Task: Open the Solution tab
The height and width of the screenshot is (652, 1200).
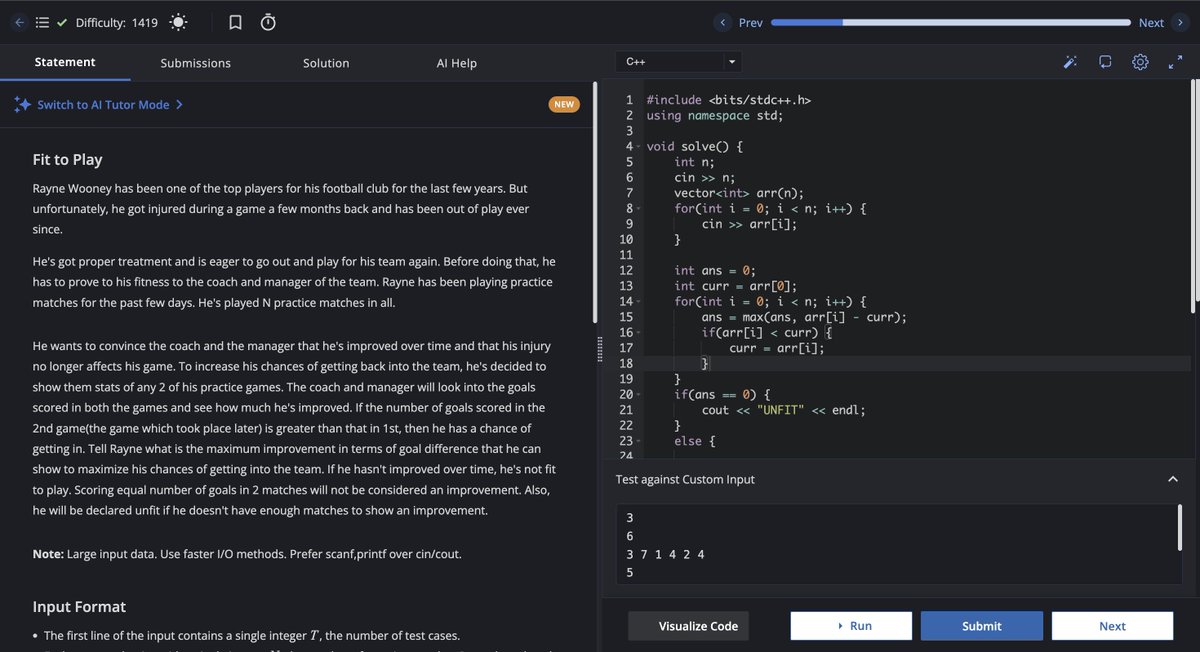Action: pyautogui.click(x=326, y=63)
